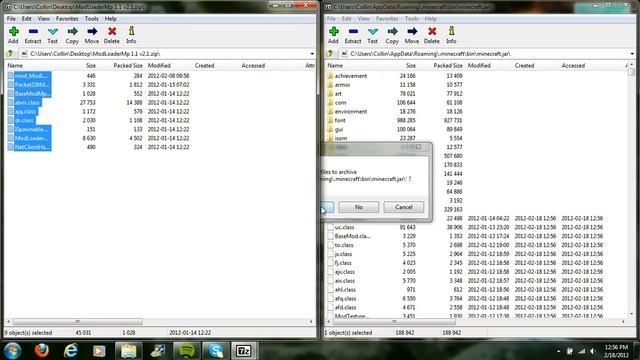Click No in the confirmation dialog
The height and width of the screenshot is (360, 640).
pos(359,207)
